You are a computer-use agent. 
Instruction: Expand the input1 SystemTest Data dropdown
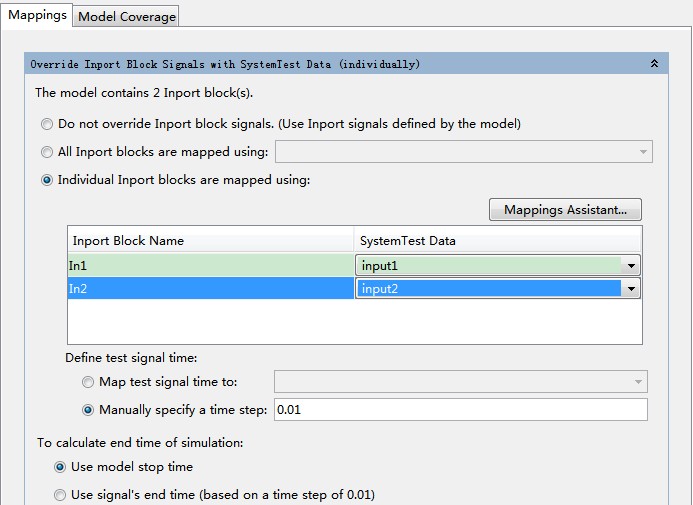[630, 266]
